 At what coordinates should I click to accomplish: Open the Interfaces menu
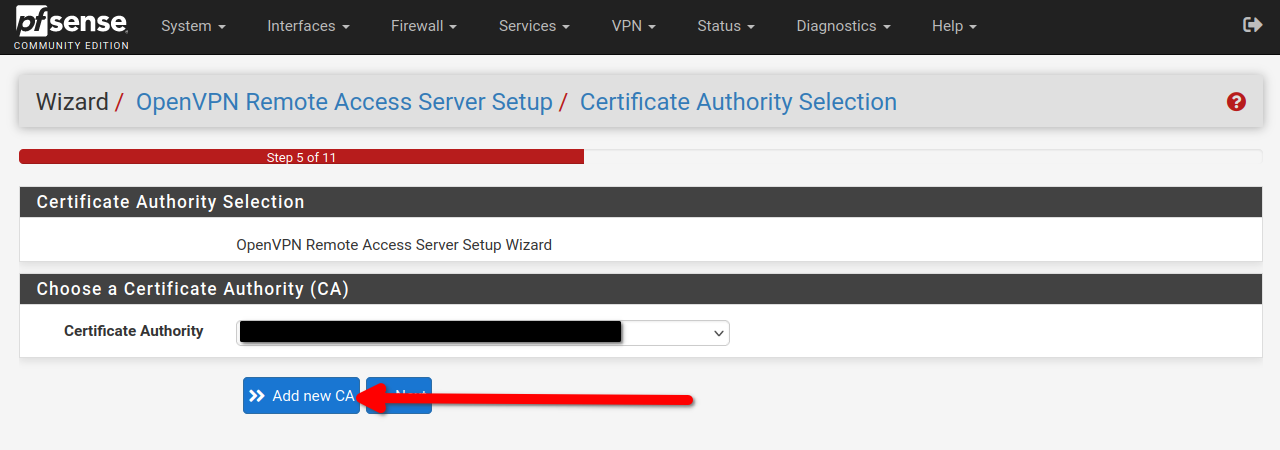(308, 26)
